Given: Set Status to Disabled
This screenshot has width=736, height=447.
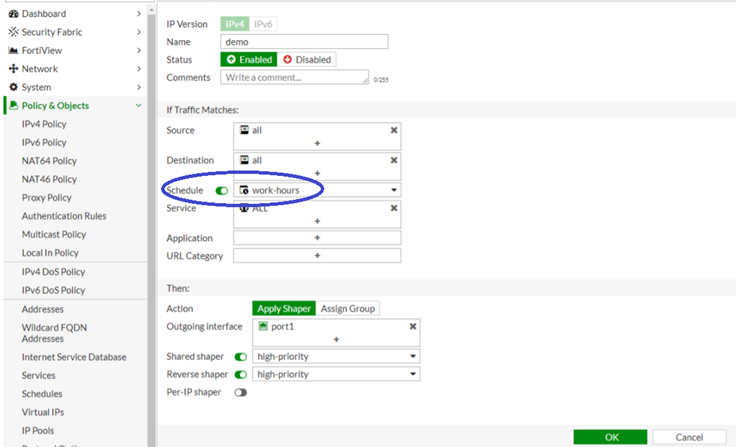Looking at the screenshot, I should point(307,60).
